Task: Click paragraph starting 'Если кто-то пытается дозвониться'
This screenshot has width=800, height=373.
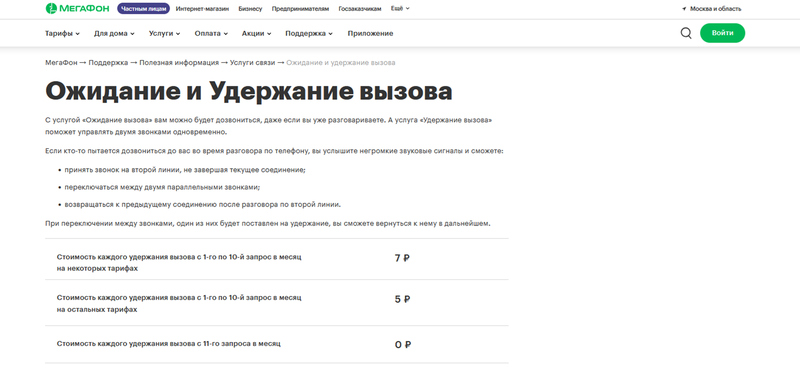Action: tap(274, 152)
